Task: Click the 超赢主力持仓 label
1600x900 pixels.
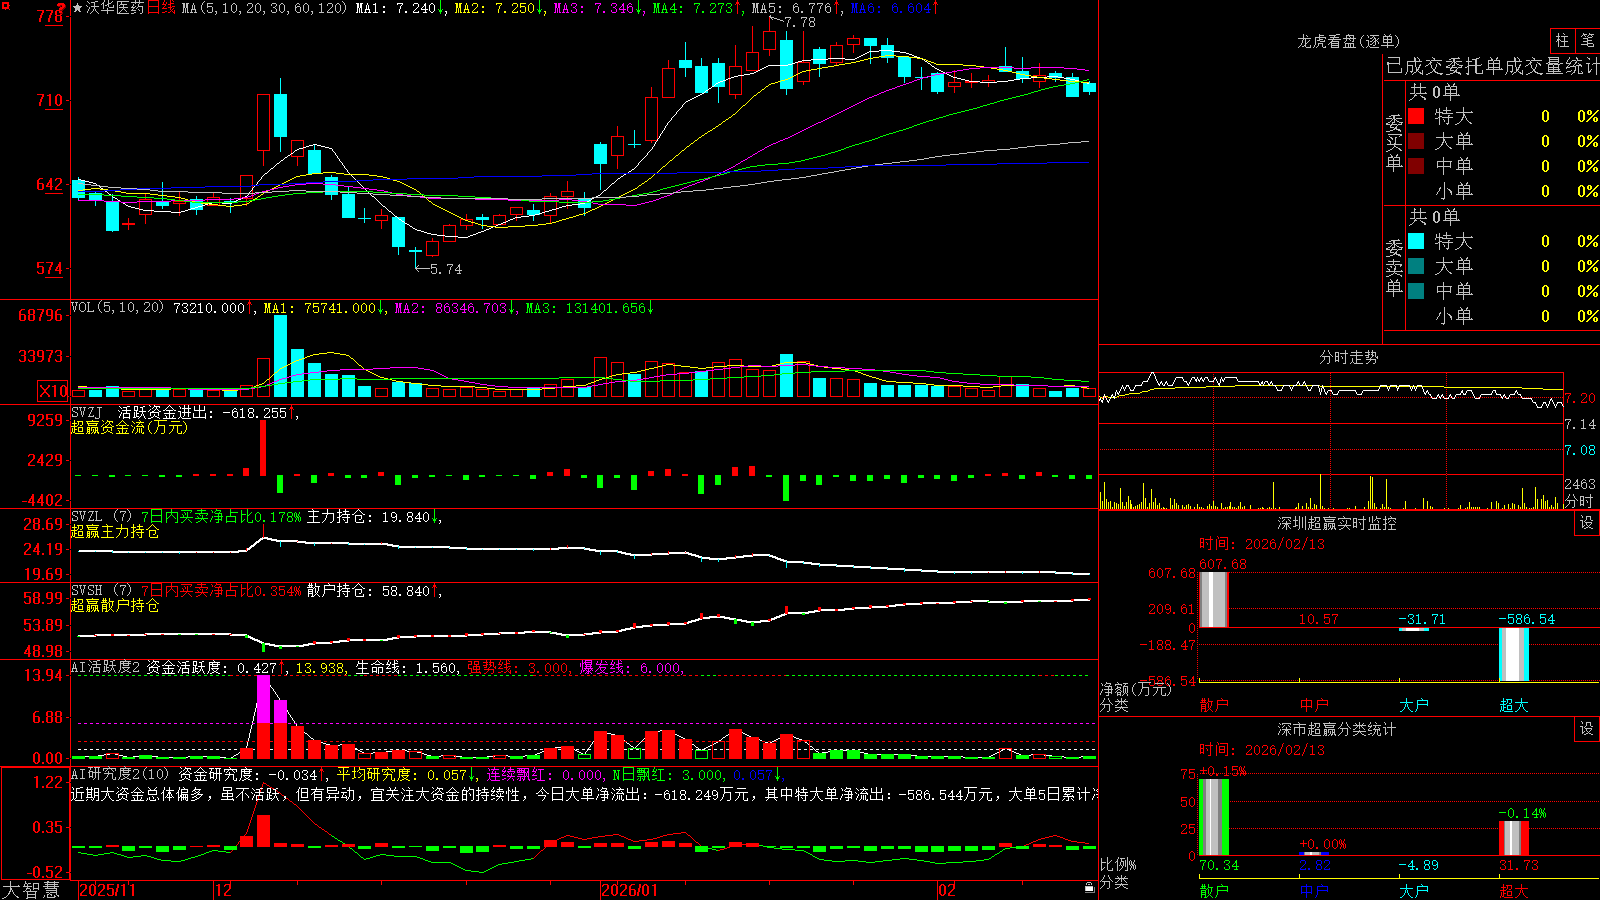Action: tap(115, 532)
